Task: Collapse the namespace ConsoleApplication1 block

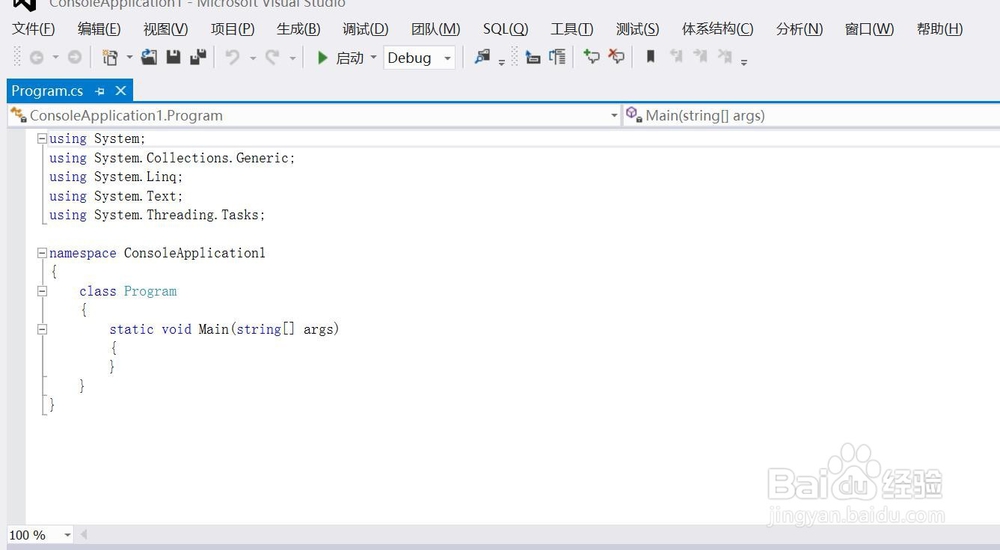Action: click(41, 253)
